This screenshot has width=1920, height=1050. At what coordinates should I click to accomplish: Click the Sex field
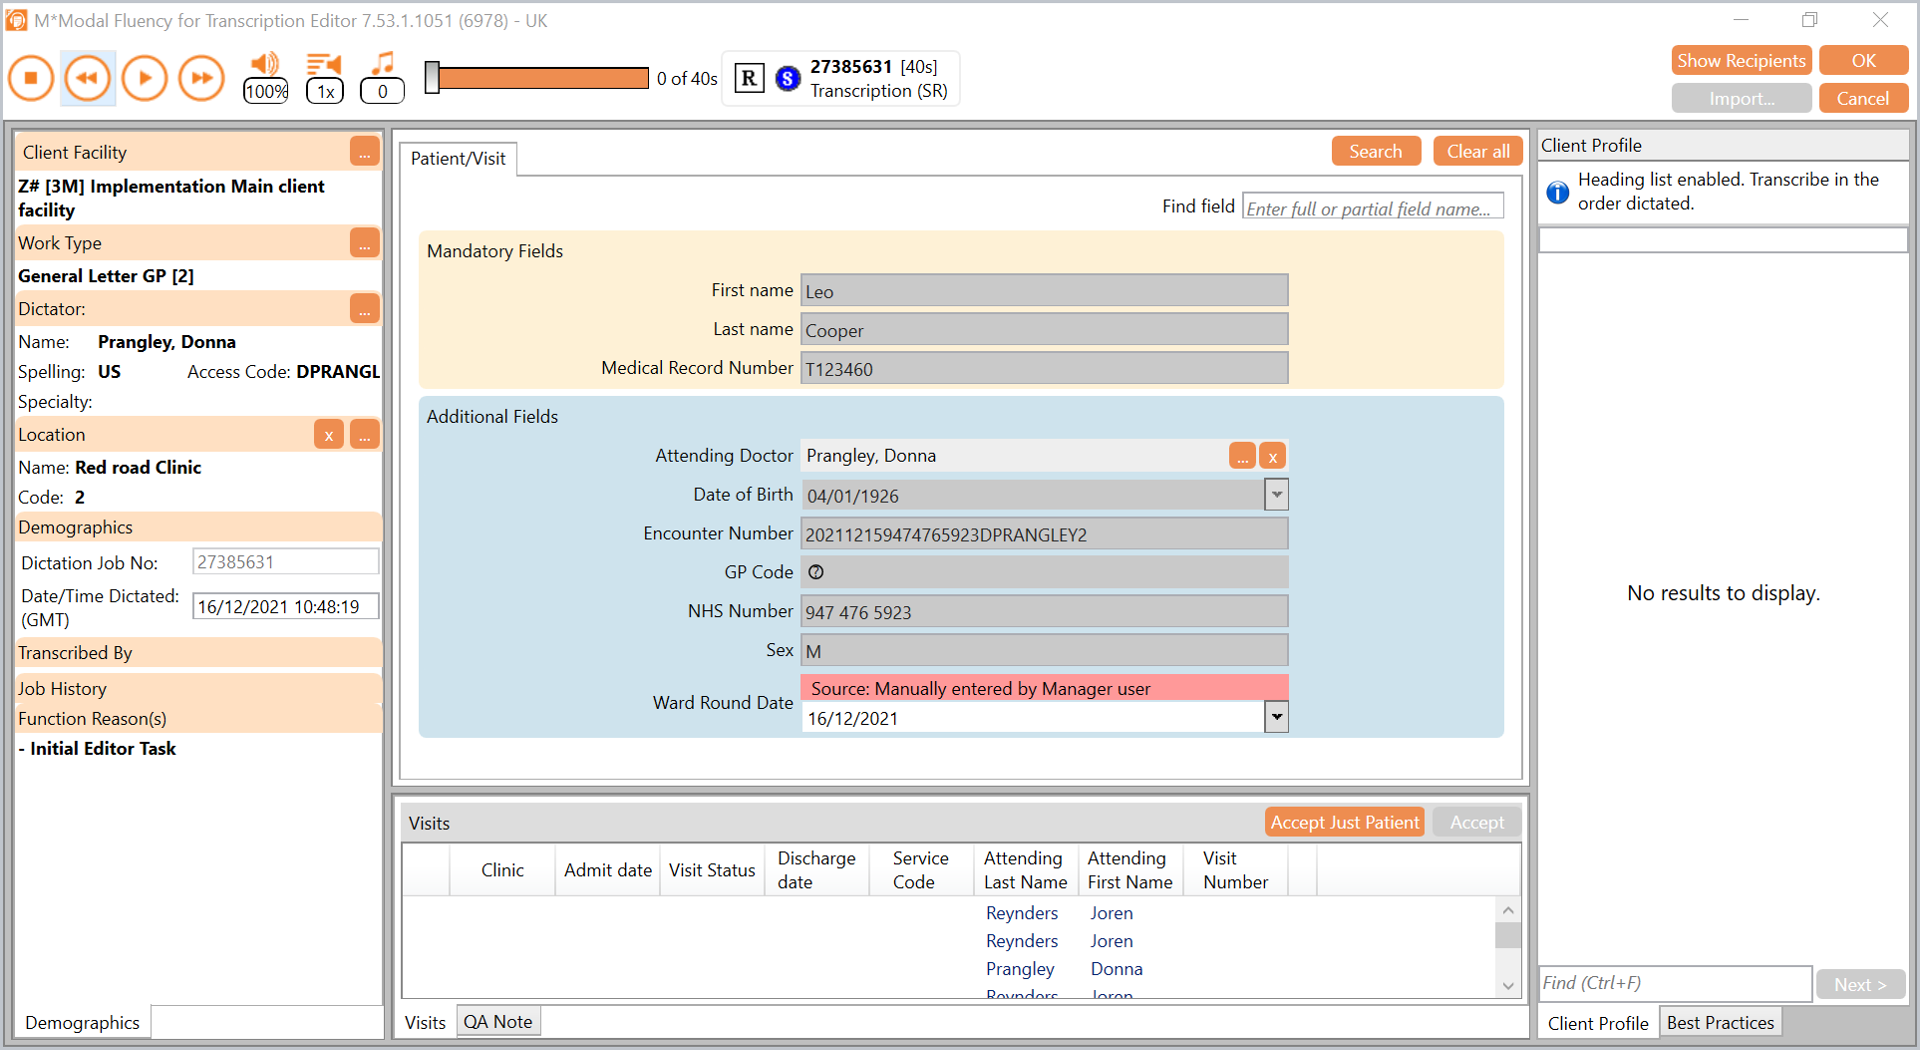[1044, 651]
